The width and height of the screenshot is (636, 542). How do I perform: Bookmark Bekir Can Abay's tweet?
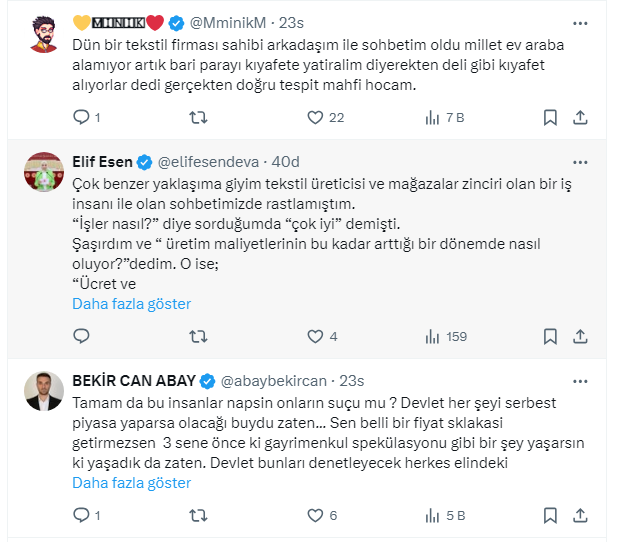(x=549, y=515)
